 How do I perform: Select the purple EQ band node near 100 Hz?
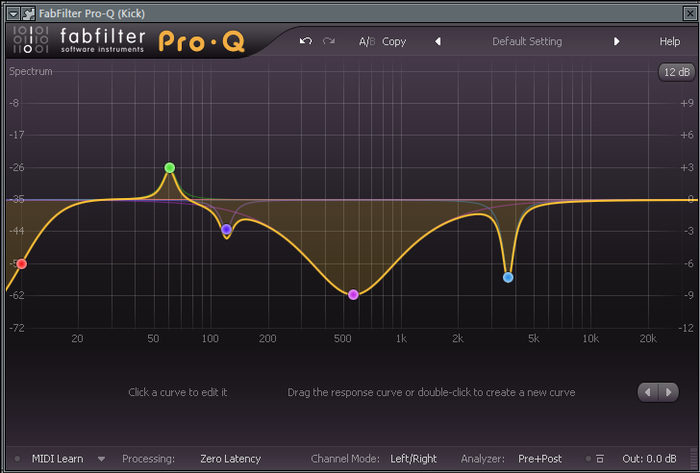click(x=226, y=229)
